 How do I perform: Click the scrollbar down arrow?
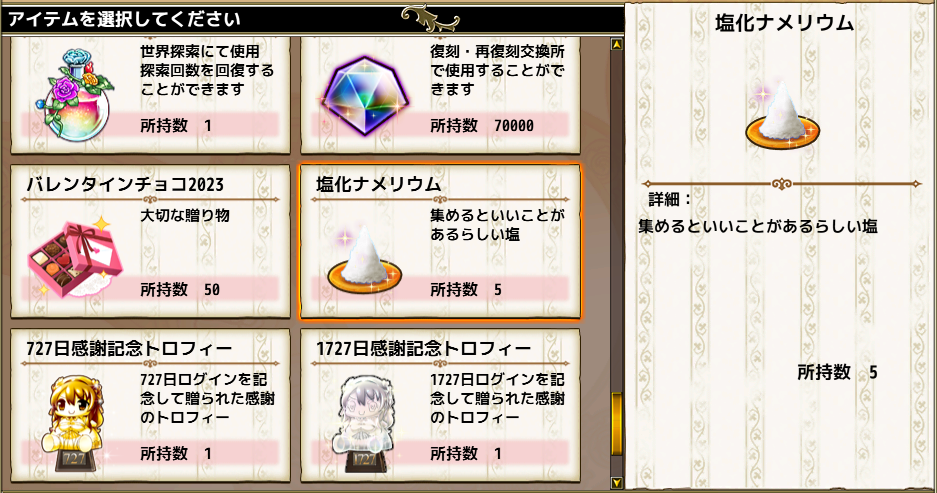click(617, 482)
